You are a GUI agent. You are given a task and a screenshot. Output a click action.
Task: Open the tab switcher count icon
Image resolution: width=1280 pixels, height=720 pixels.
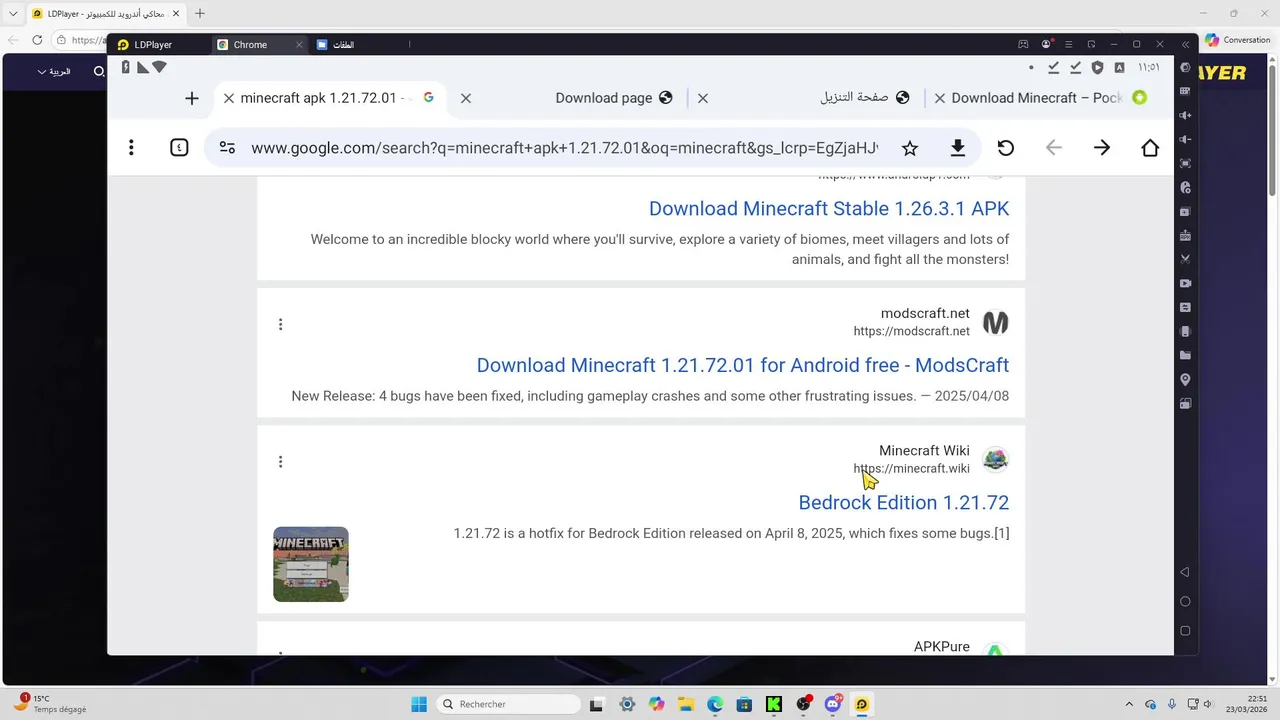pos(179,148)
